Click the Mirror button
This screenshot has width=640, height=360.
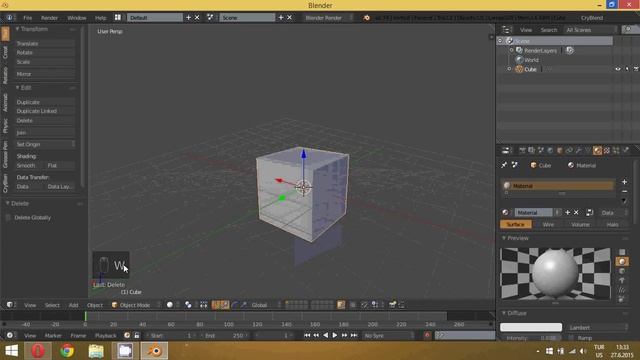click(x=45, y=74)
